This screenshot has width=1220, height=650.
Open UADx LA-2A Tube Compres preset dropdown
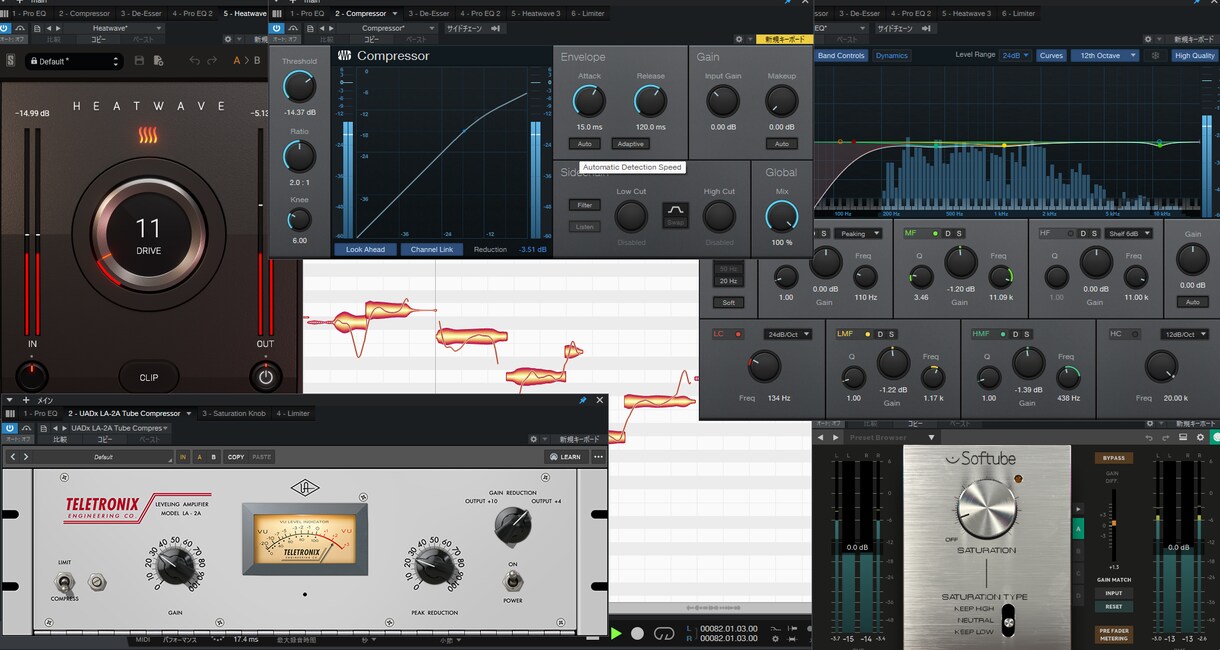coord(119,427)
